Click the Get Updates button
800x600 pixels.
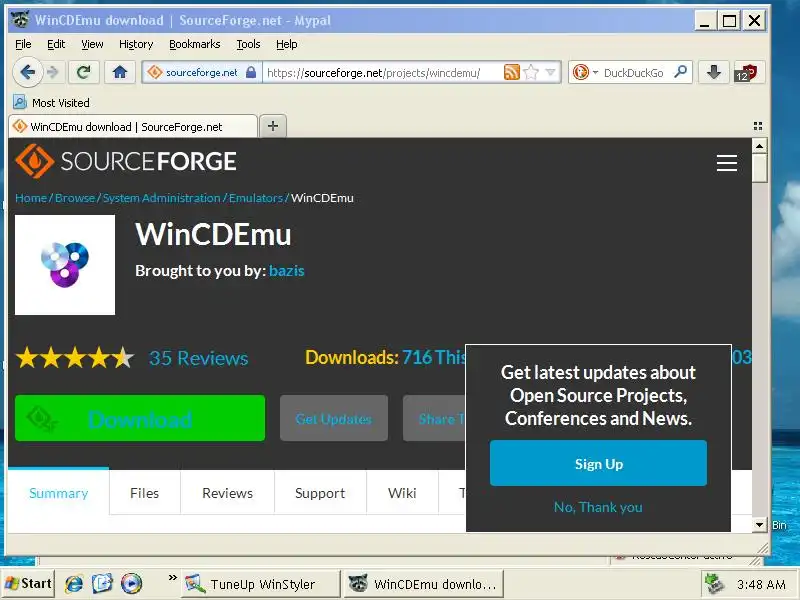[x=334, y=418]
